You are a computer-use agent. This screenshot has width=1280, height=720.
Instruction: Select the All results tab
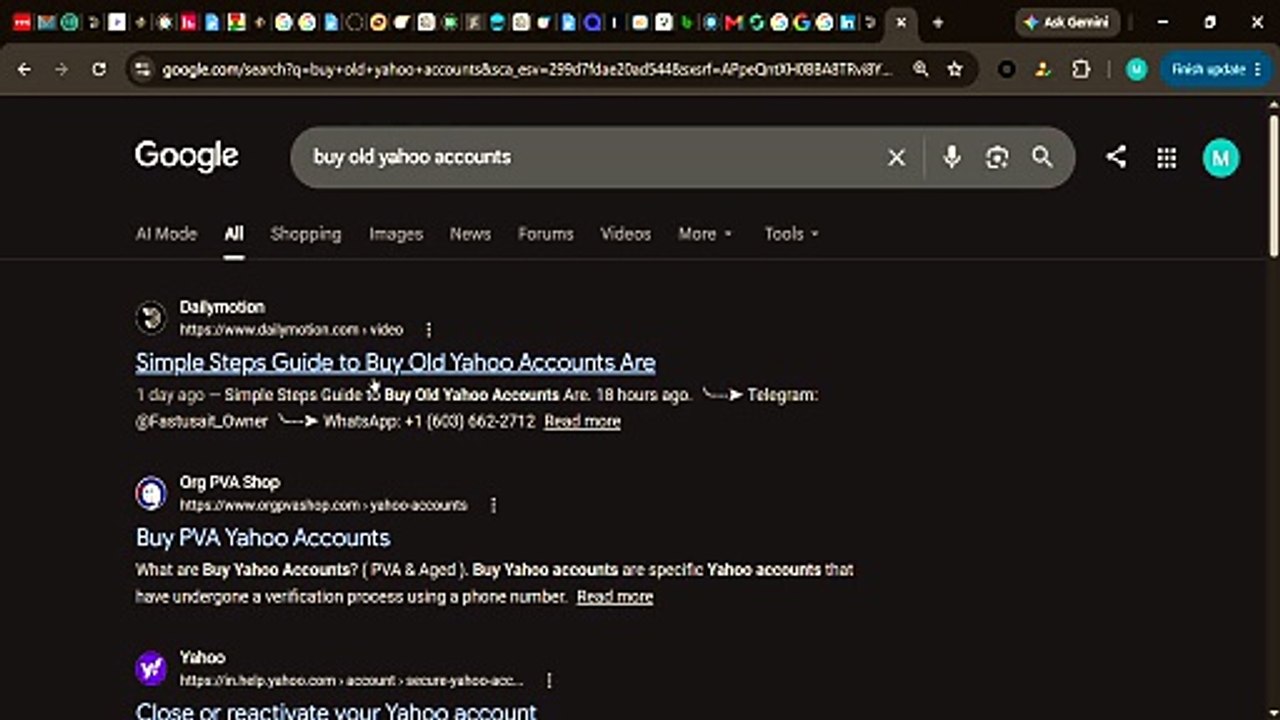(x=233, y=233)
